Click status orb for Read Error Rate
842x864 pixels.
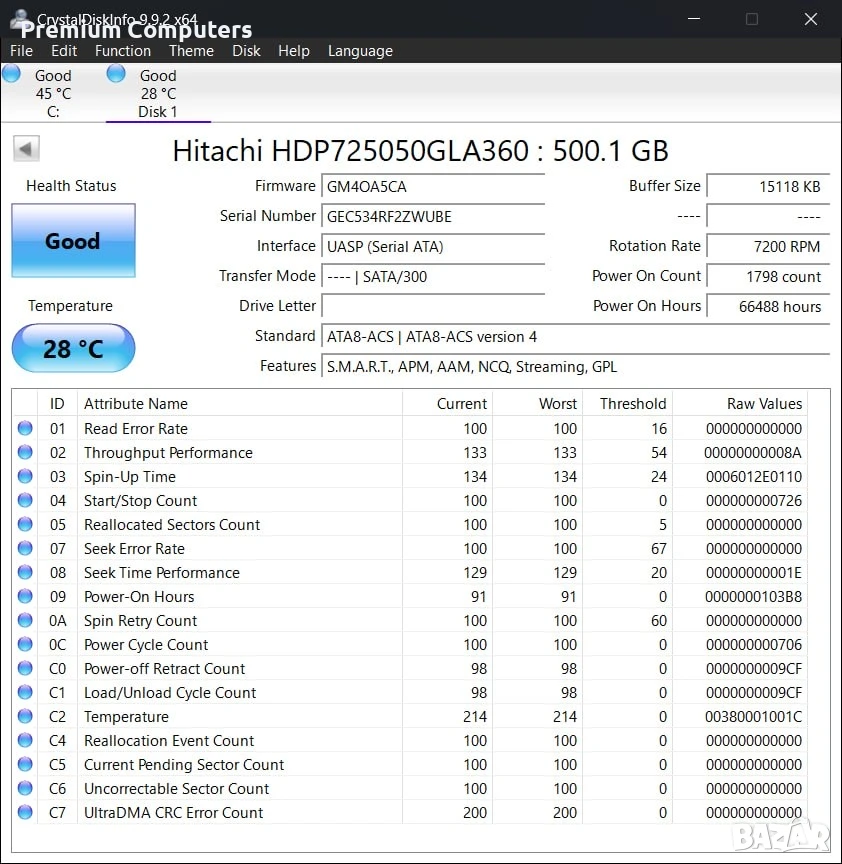pyautogui.click(x=25, y=428)
